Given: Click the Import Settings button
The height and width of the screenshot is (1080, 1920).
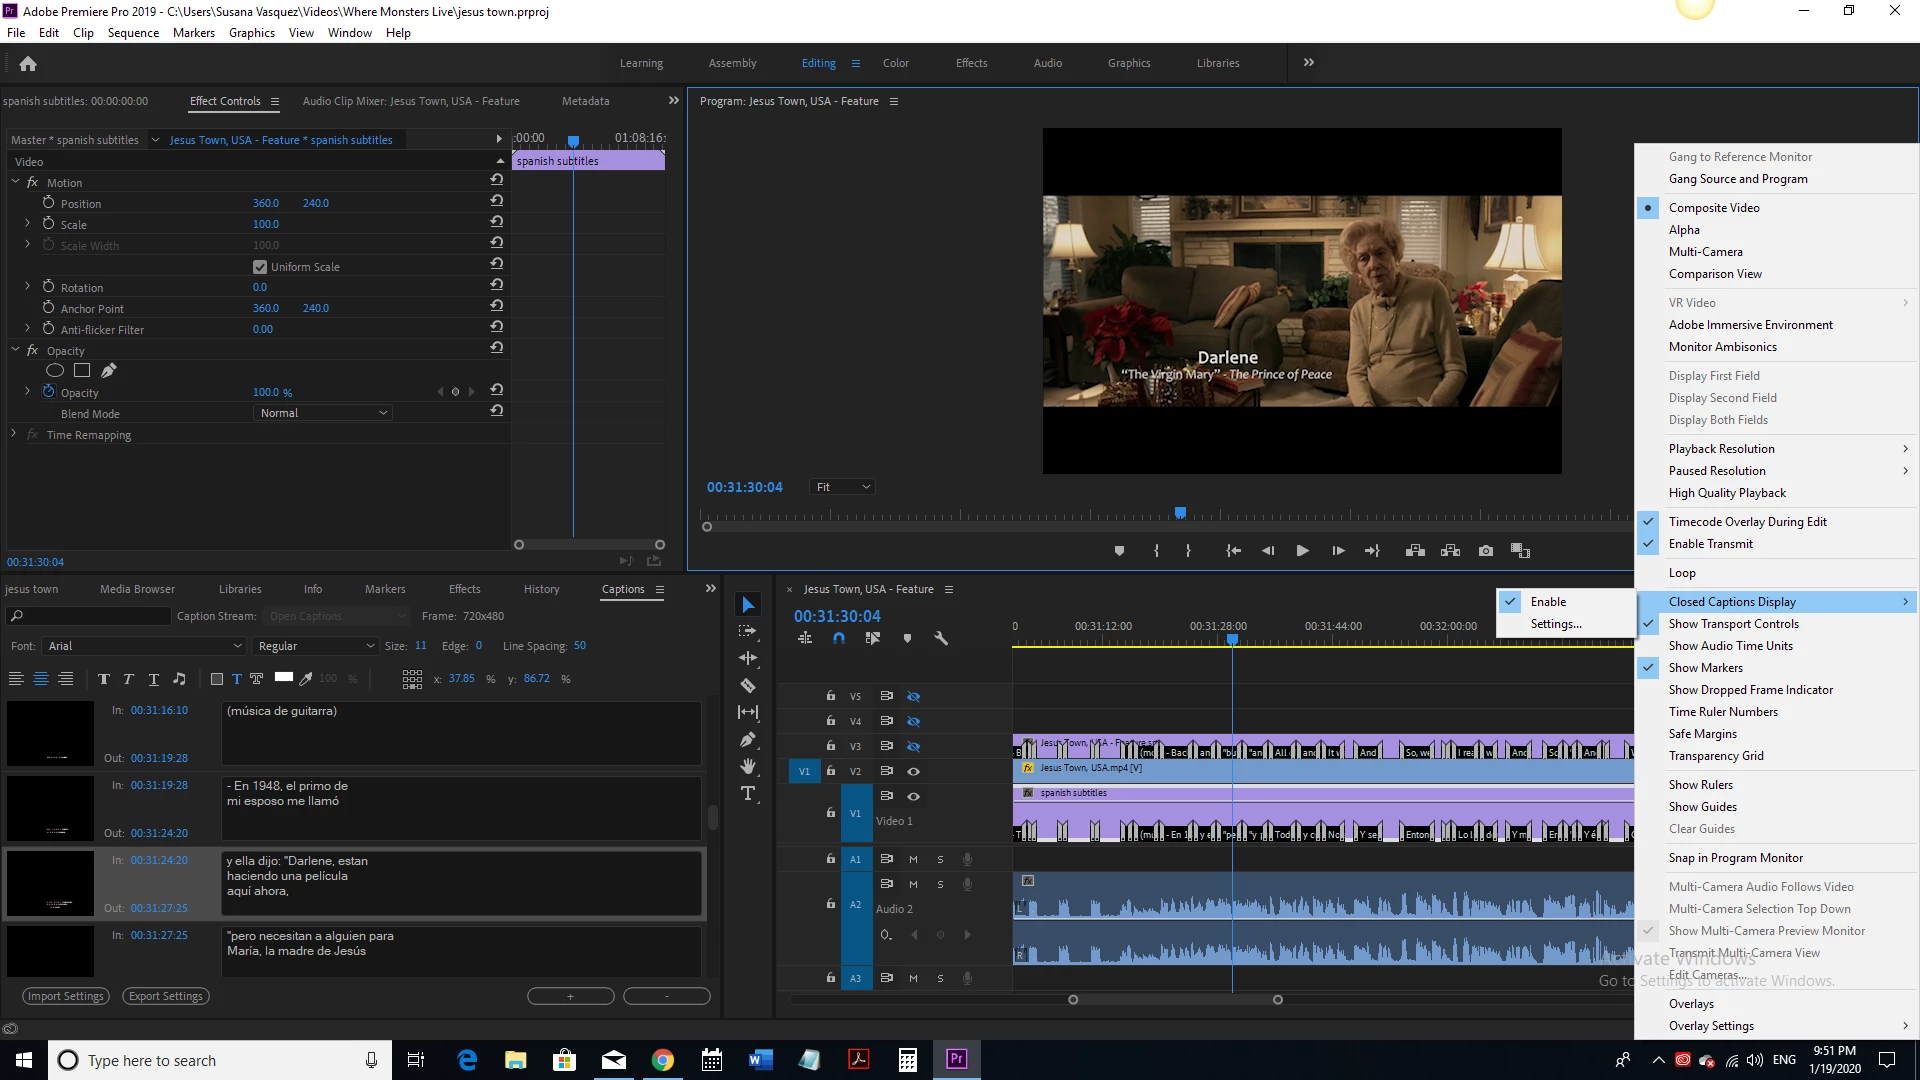Looking at the screenshot, I should (x=66, y=996).
